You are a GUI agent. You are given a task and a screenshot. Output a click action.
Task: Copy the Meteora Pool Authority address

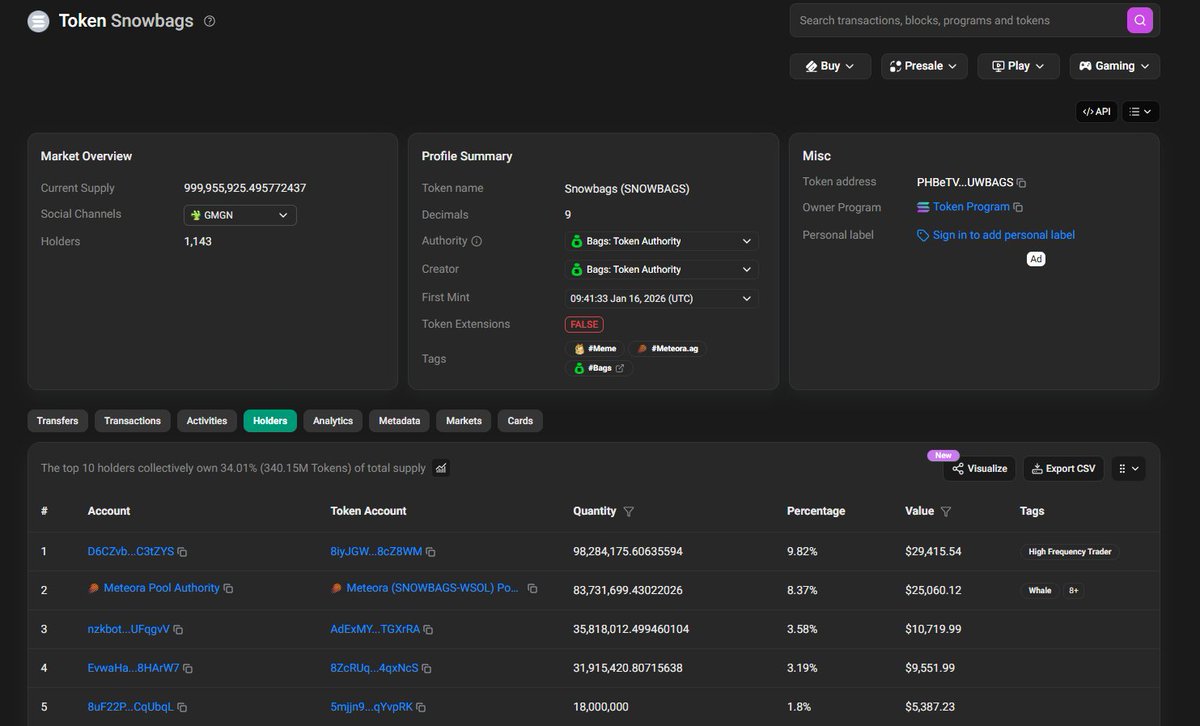coord(228,589)
